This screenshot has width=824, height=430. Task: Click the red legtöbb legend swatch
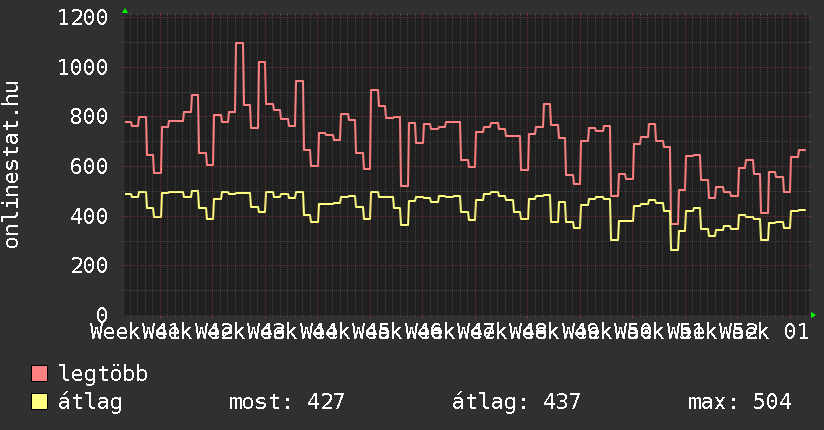pos(40,375)
